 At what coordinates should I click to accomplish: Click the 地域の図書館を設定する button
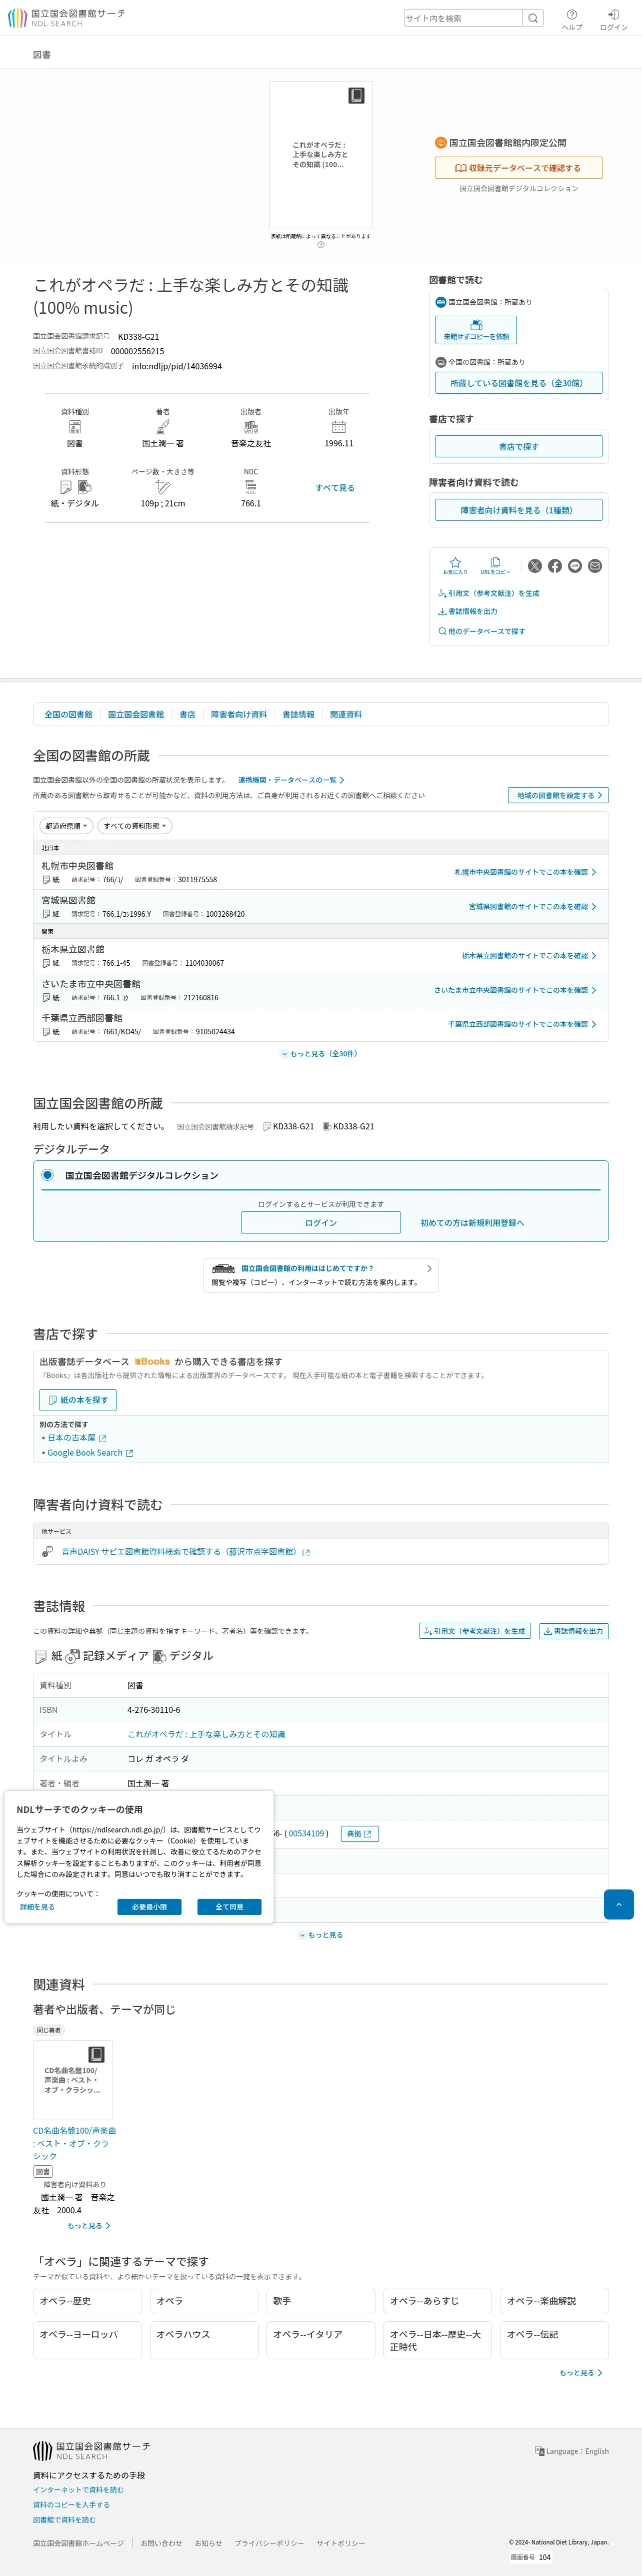pyautogui.click(x=559, y=795)
